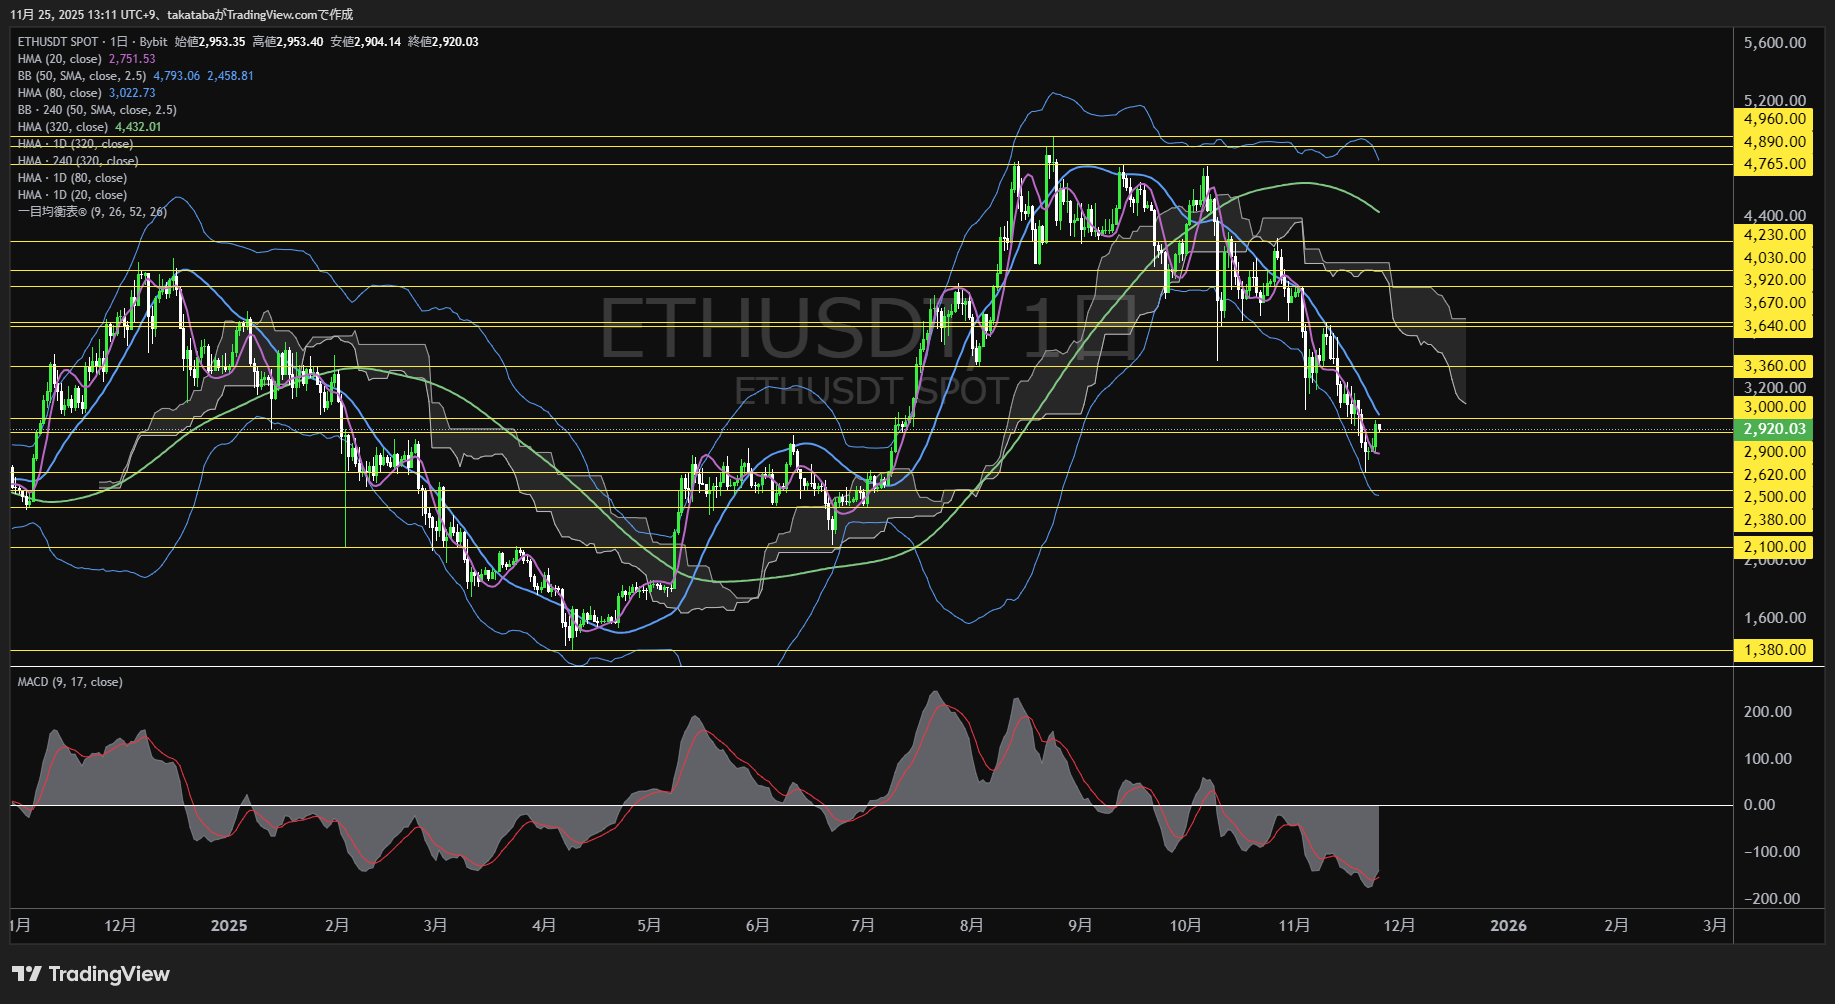The width and height of the screenshot is (1835, 1004).
Task: Click the yellow 3,360.00 price tag
Action: (1774, 366)
